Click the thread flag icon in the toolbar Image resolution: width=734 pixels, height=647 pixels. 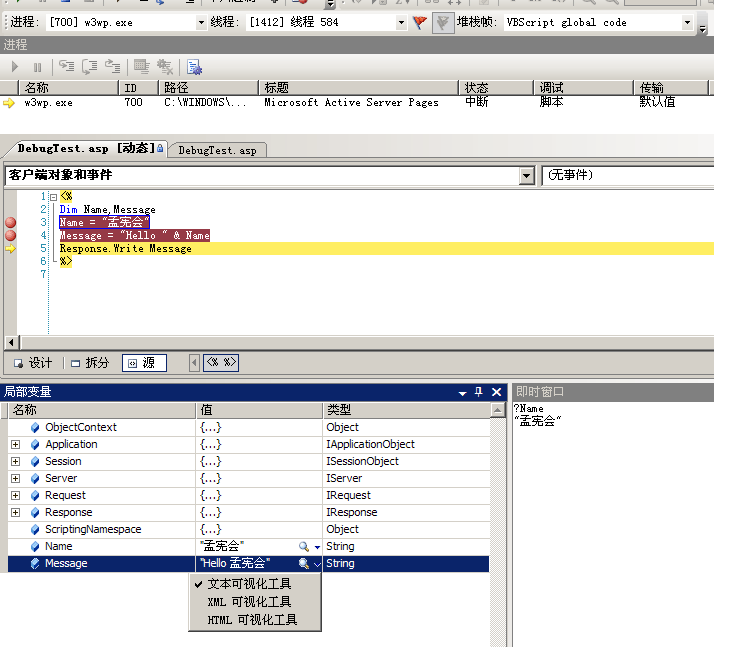pos(420,22)
